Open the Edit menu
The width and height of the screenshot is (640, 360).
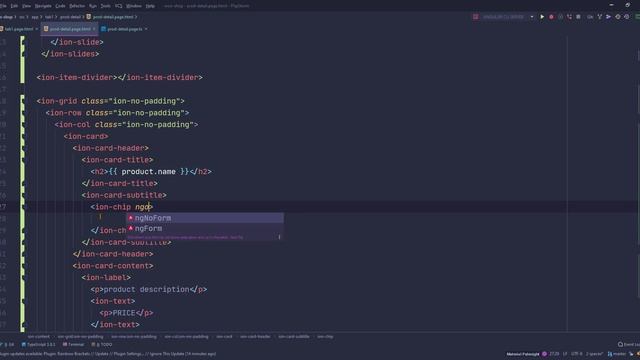coord(14,6)
